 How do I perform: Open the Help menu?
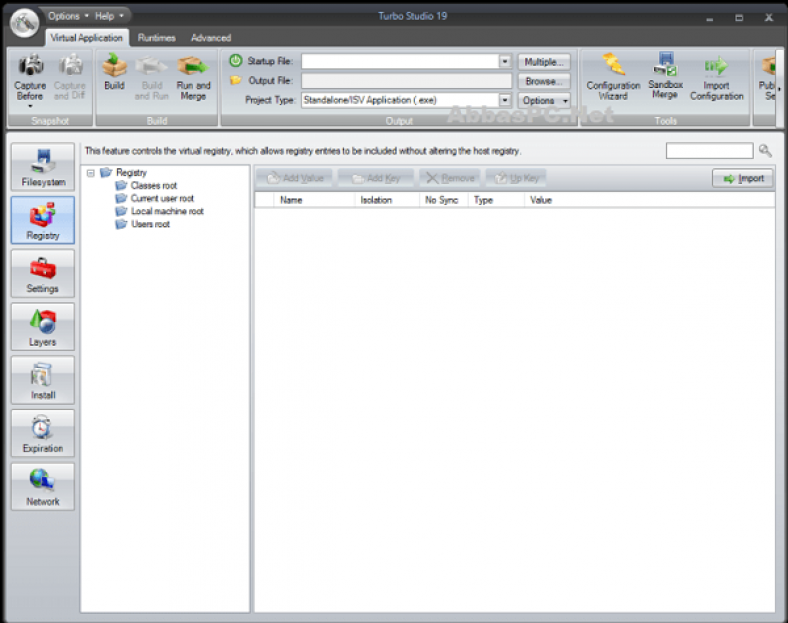pos(109,16)
